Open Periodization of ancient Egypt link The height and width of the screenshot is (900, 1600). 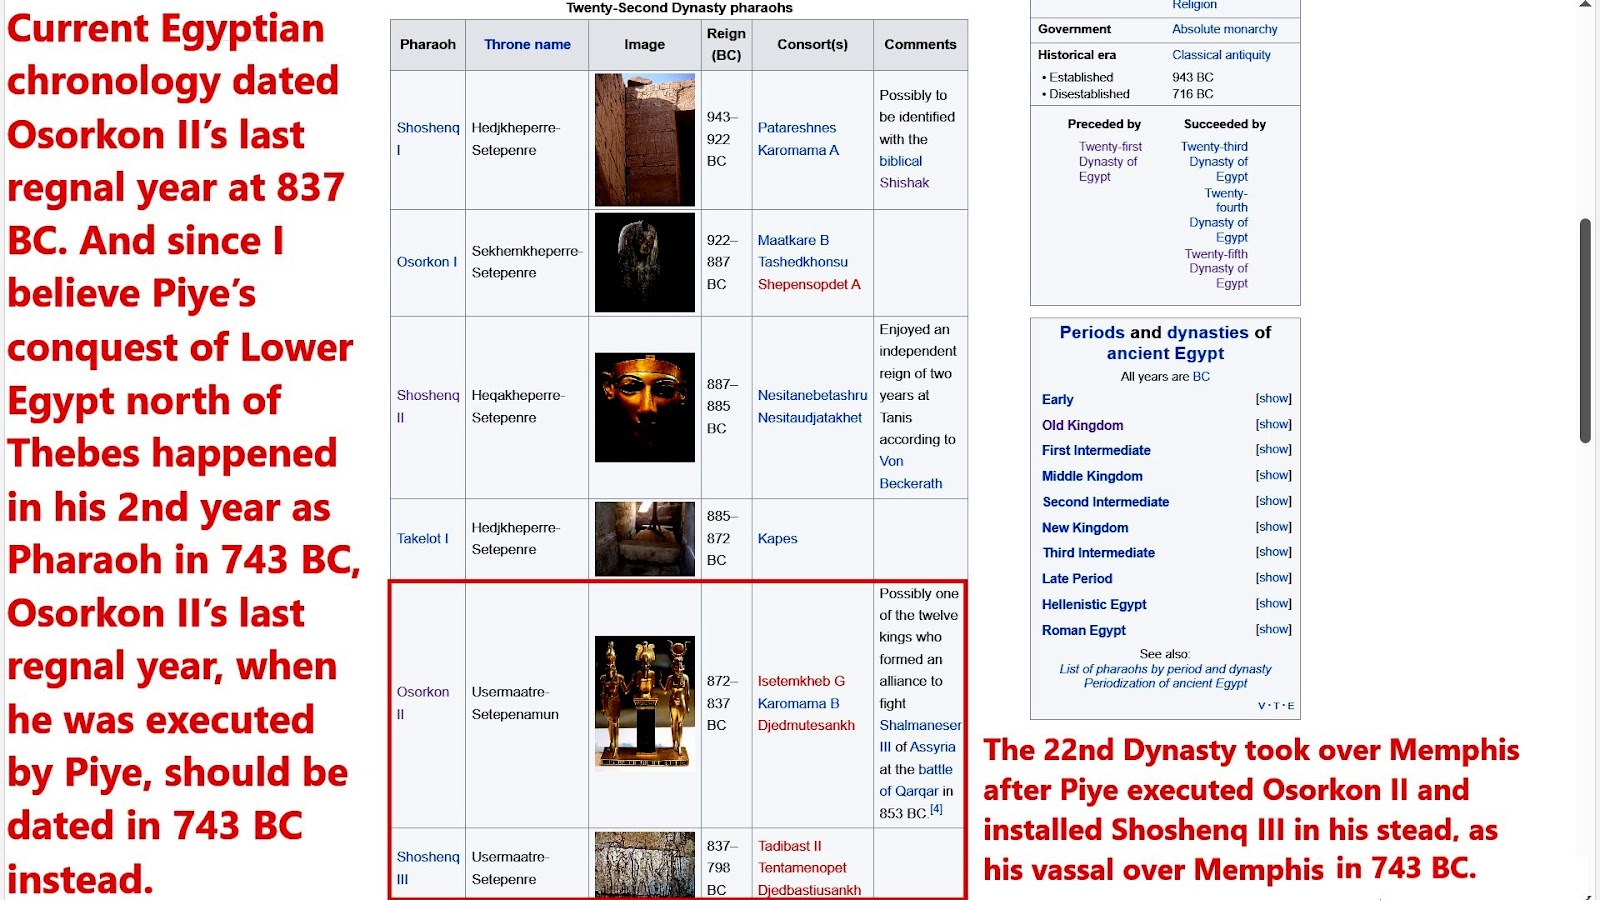(1165, 683)
